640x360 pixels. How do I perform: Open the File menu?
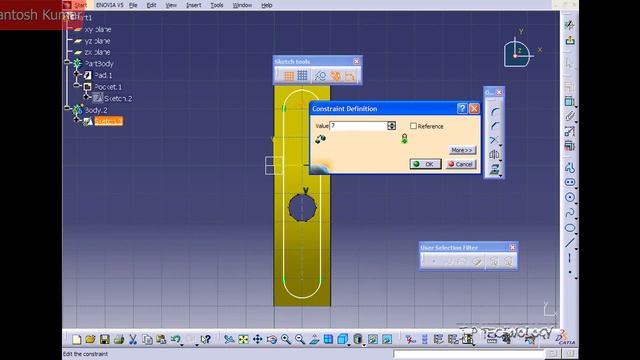(x=133, y=5)
